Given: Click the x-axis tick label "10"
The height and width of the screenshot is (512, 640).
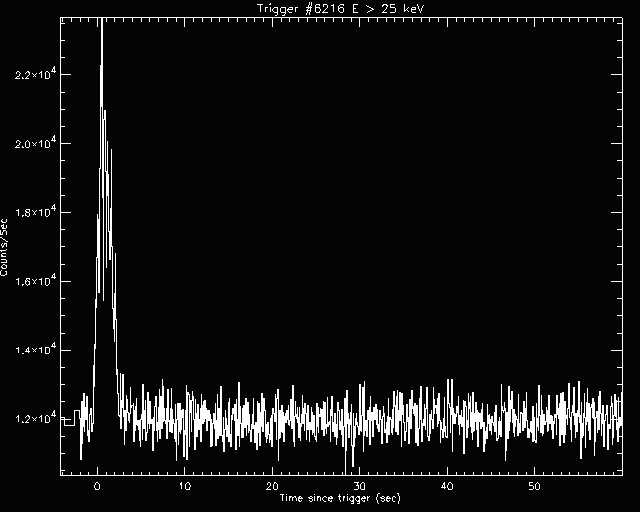Looking at the screenshot, I should pos(184,486).
